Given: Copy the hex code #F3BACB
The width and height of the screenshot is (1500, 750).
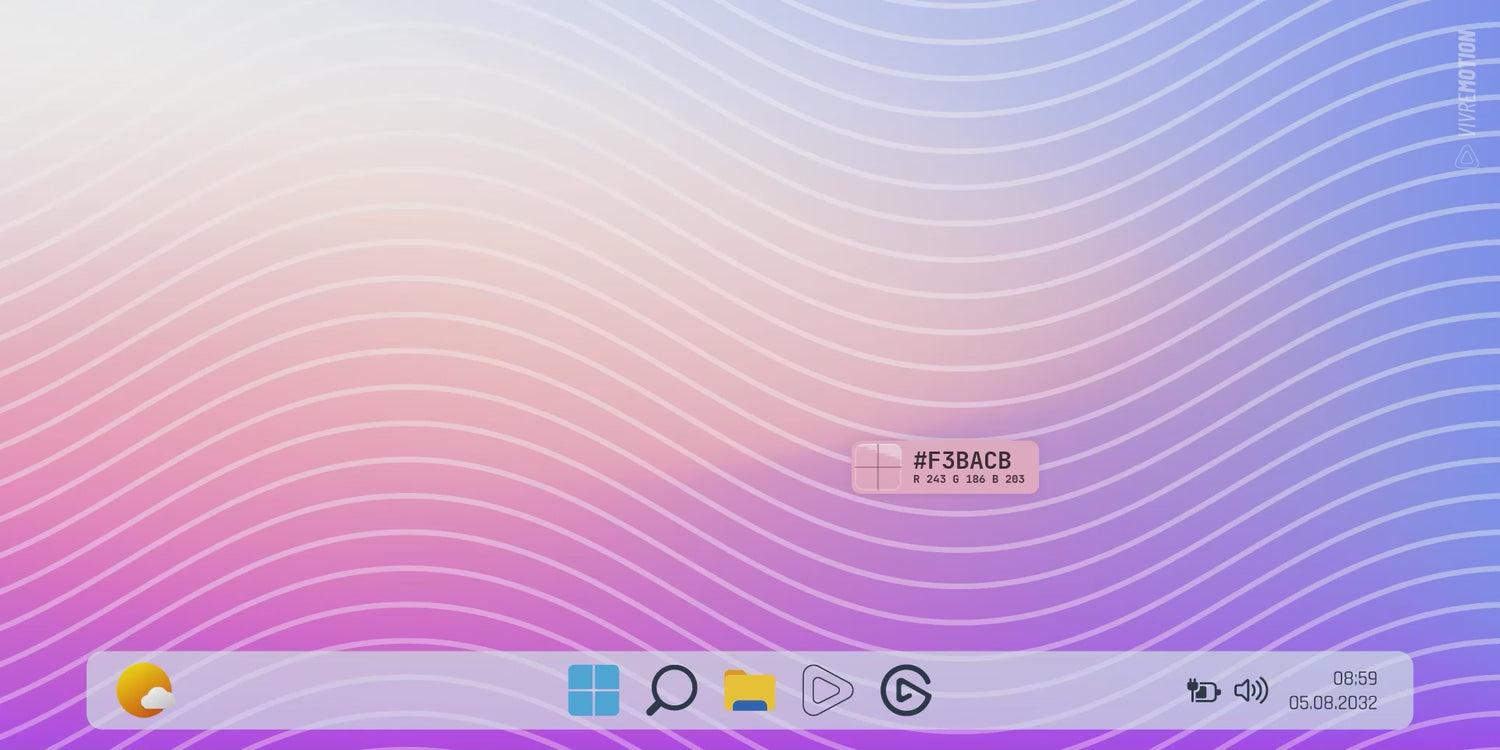Looking at the screenshot, I should point(962,460).
